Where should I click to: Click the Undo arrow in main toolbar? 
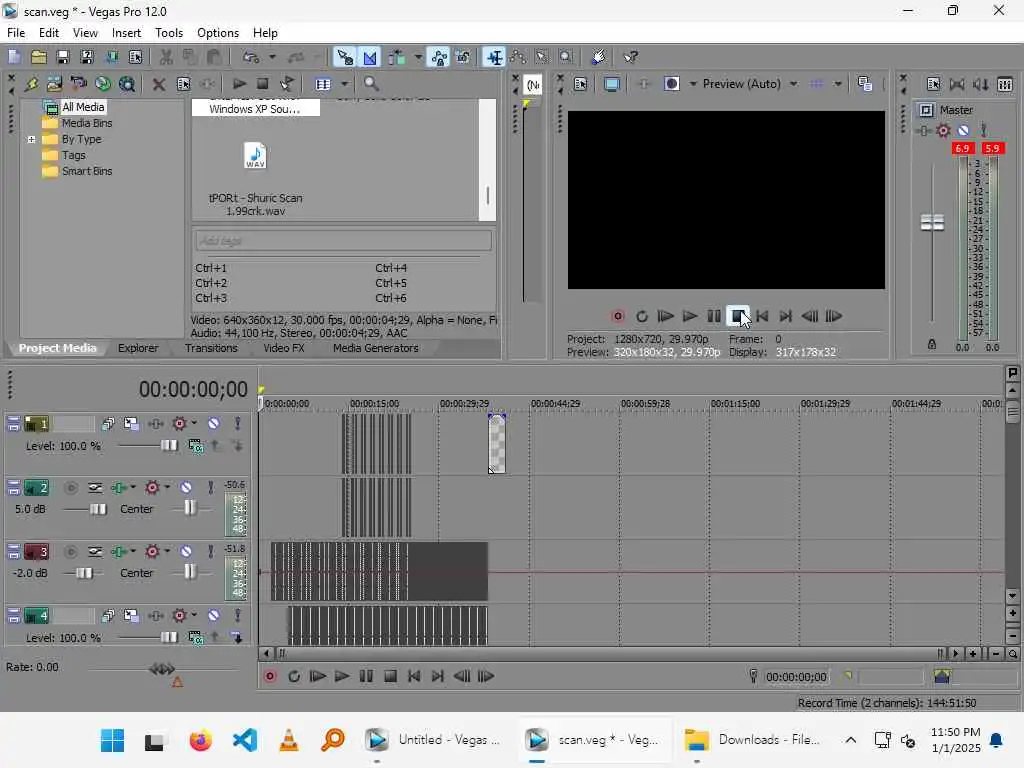coord(251,57)
